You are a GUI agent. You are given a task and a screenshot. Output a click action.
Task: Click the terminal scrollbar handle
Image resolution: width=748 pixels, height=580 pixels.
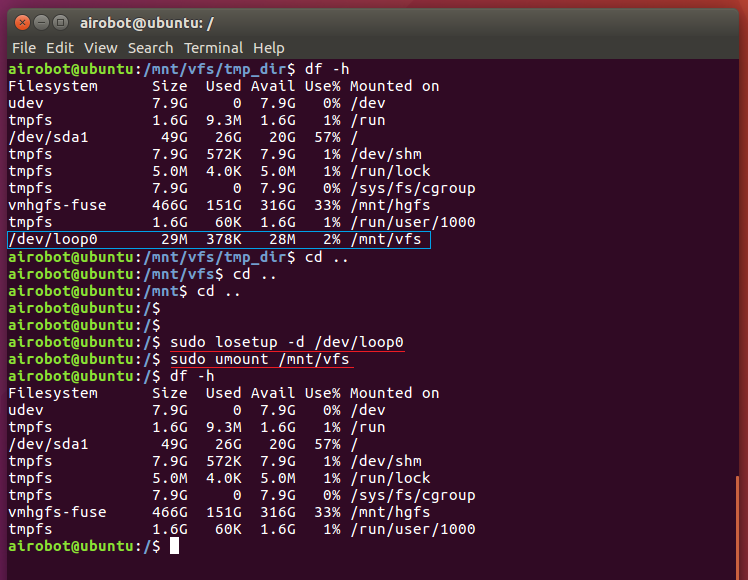tap(738, 527)
